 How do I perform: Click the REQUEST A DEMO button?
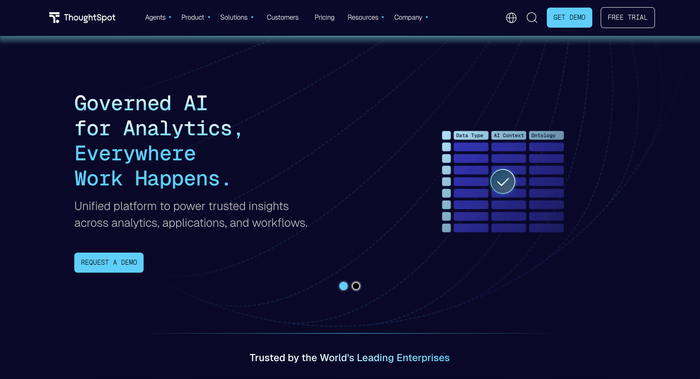(x=109, y=262)
